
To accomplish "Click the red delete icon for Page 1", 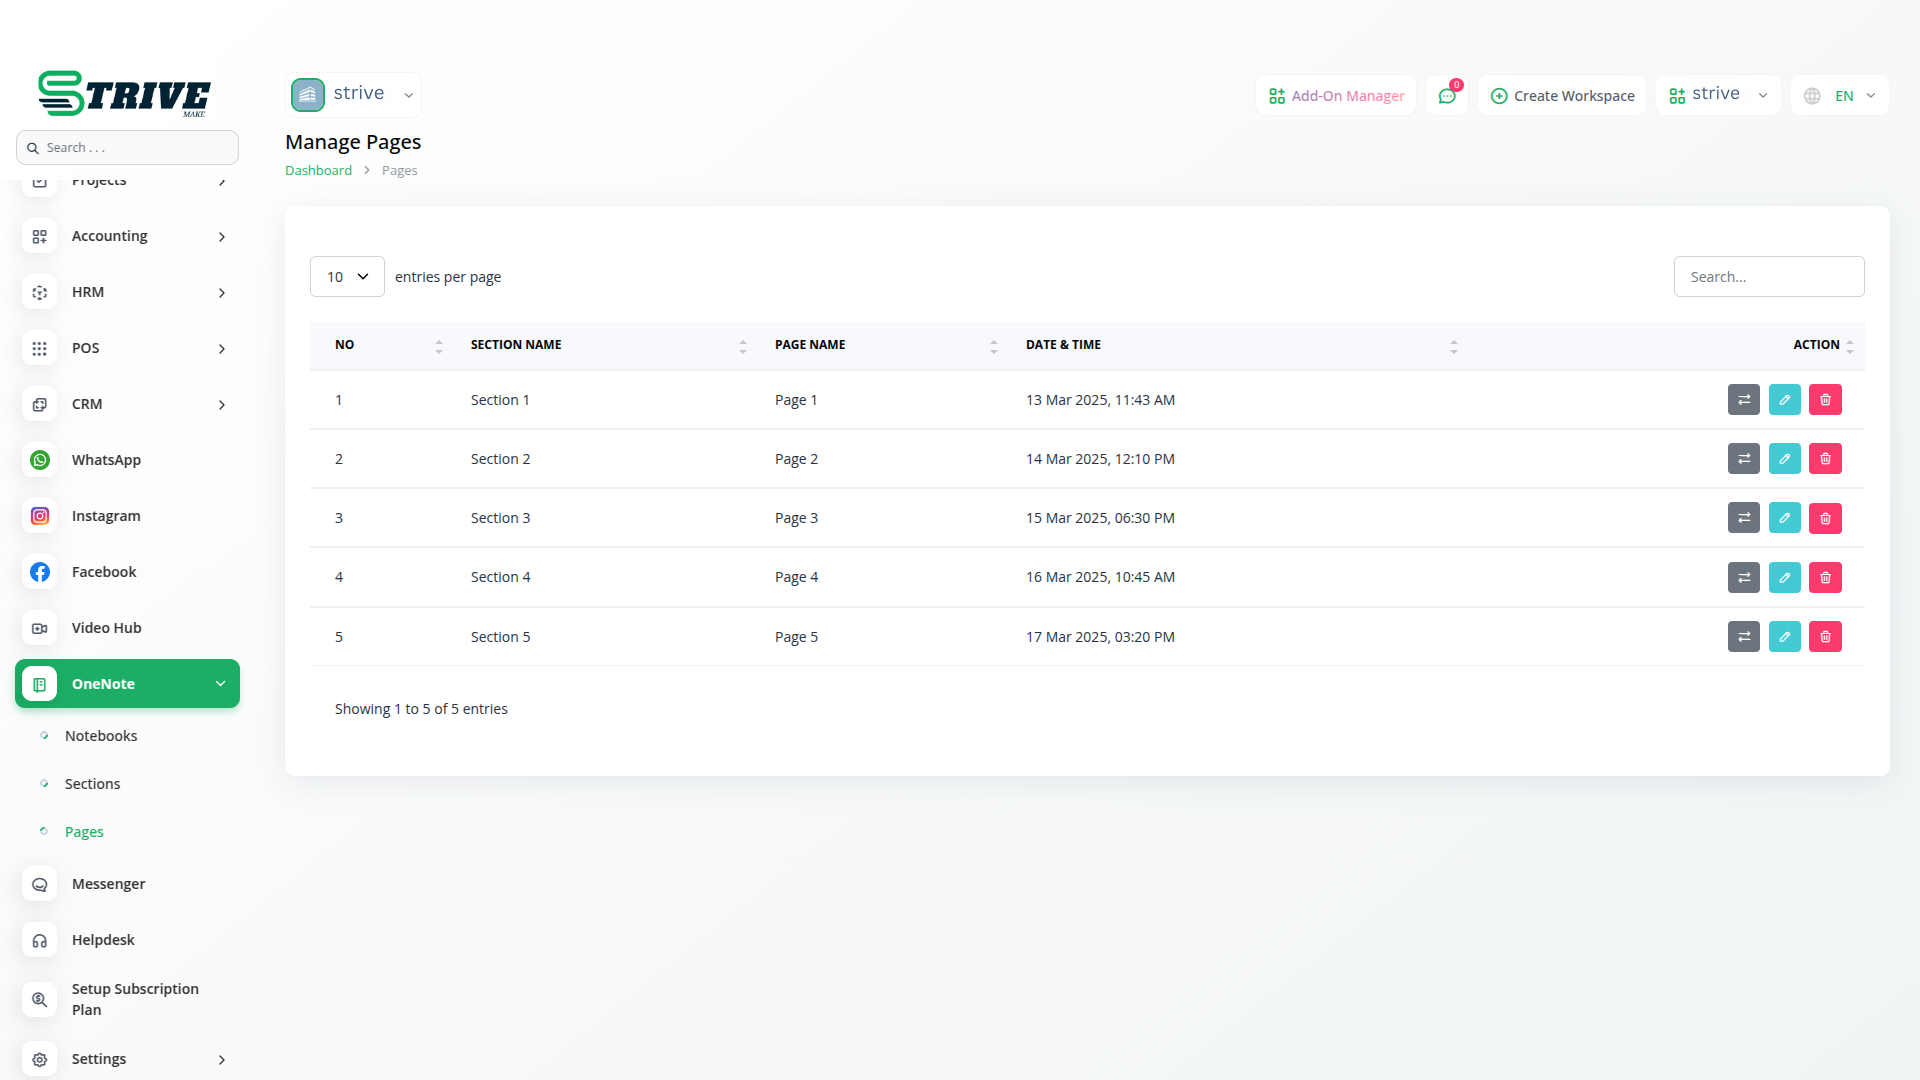I will click(1825, 400).
